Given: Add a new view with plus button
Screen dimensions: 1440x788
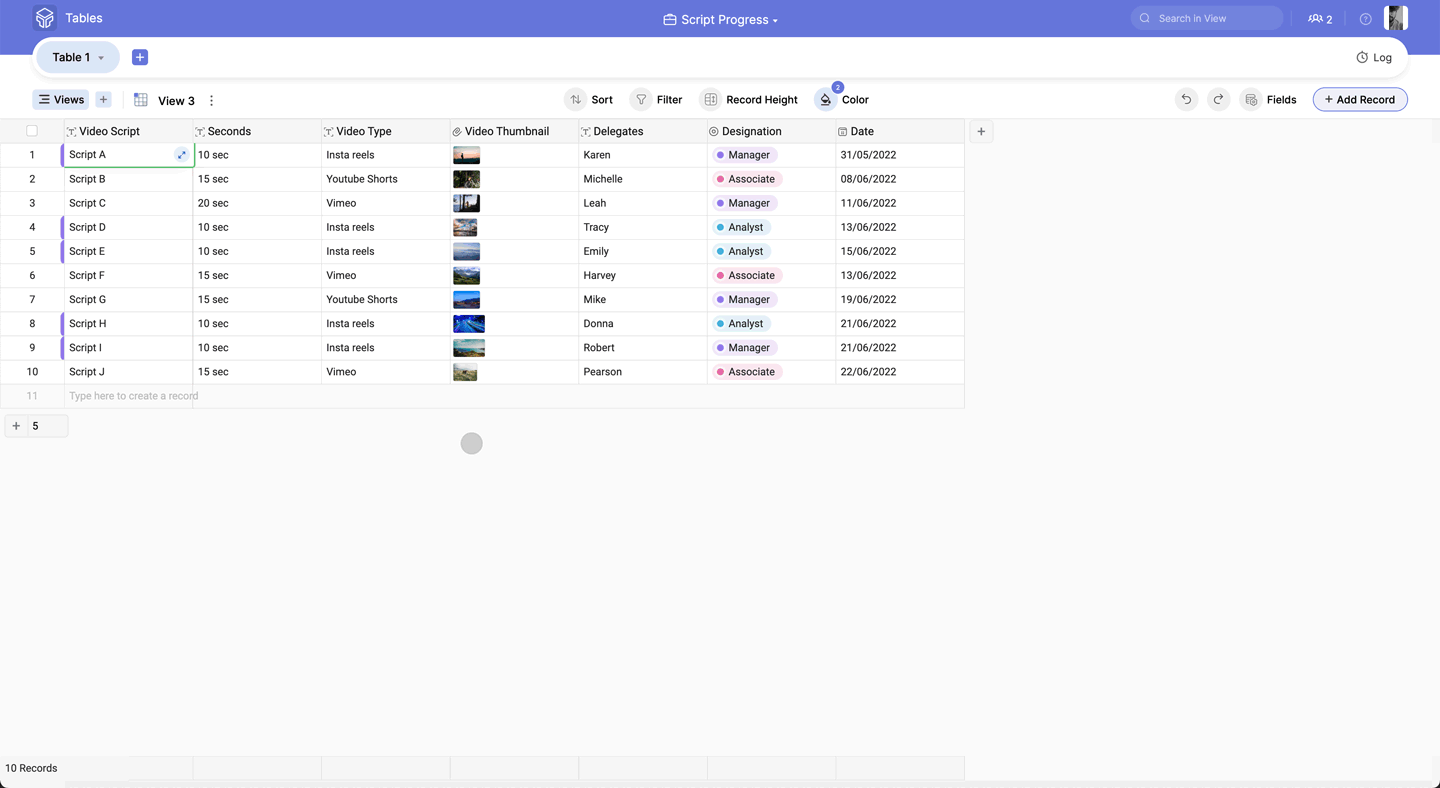Looking at the screenshot, I should [103, 99].
